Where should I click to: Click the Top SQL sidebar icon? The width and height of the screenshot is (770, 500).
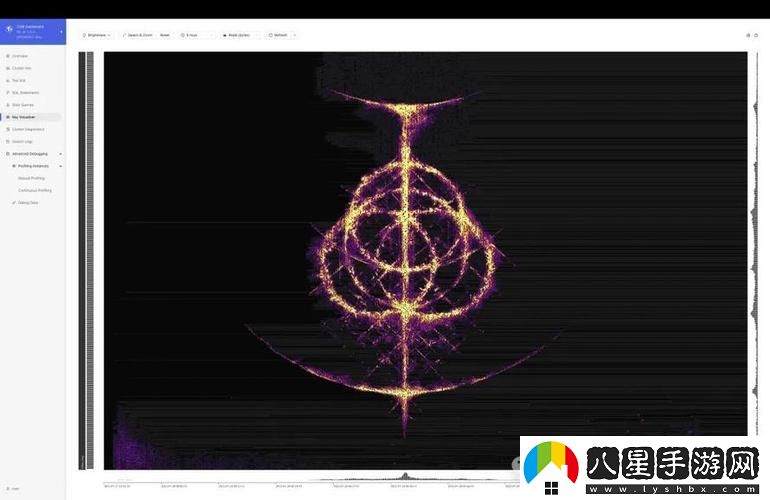8,81
